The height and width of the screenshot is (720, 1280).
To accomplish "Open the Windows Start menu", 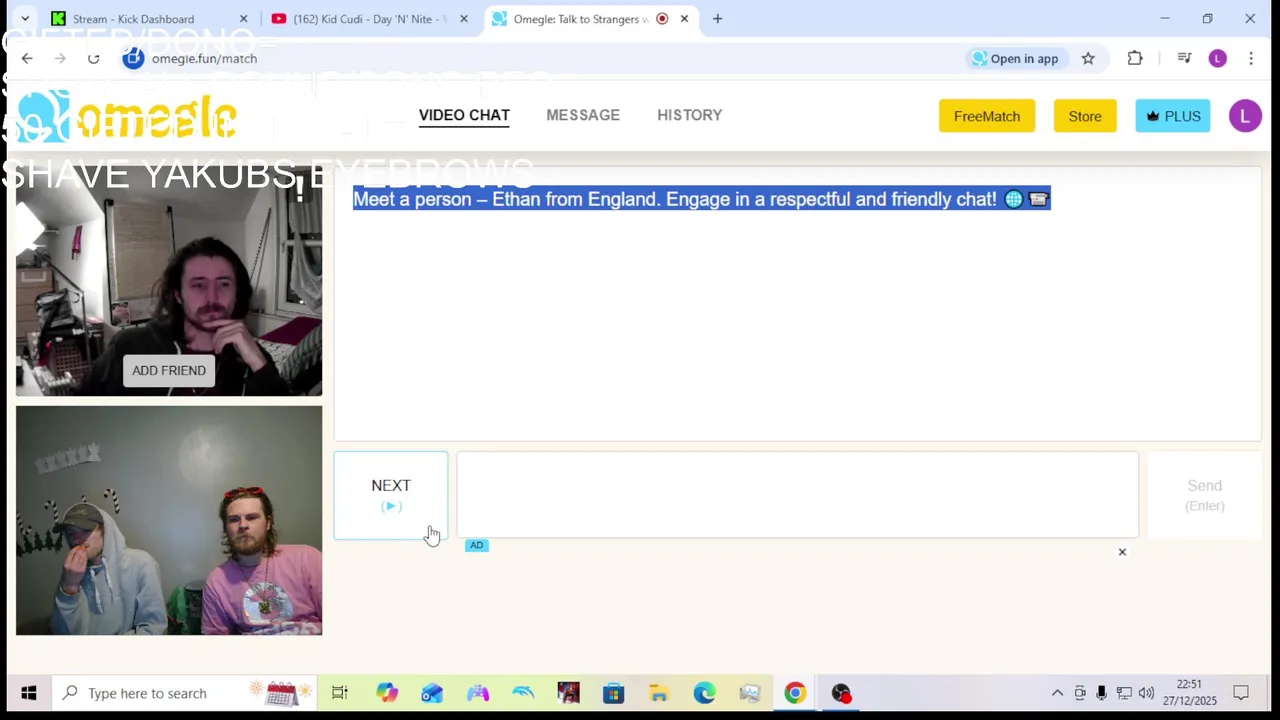I will (28, 693).
